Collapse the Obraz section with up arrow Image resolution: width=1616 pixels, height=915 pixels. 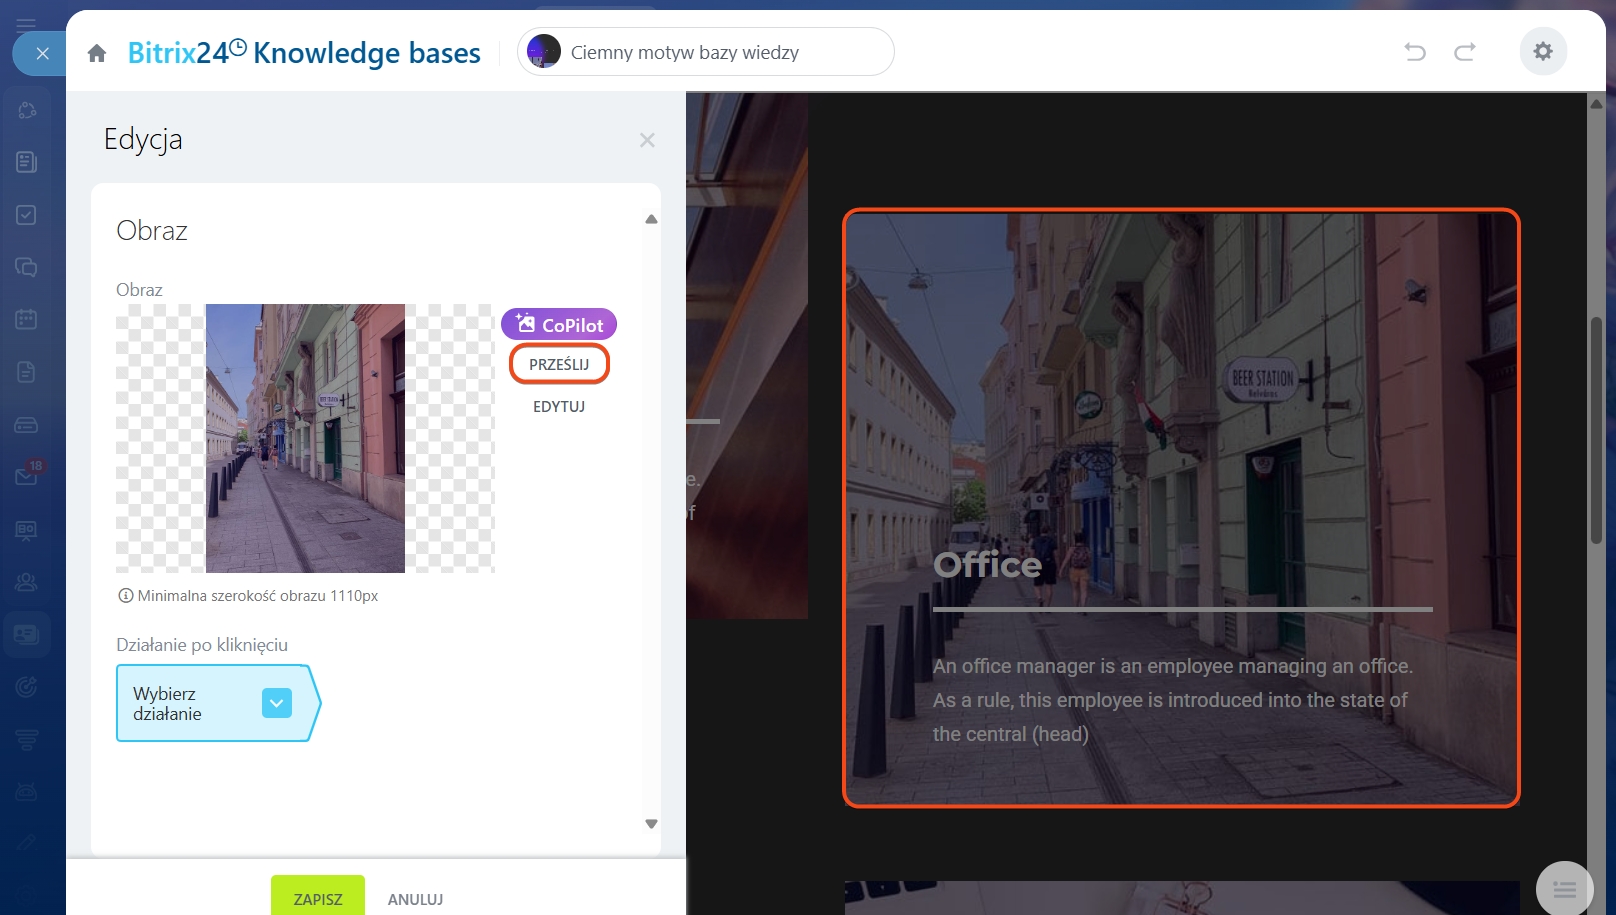coord(651,219)
